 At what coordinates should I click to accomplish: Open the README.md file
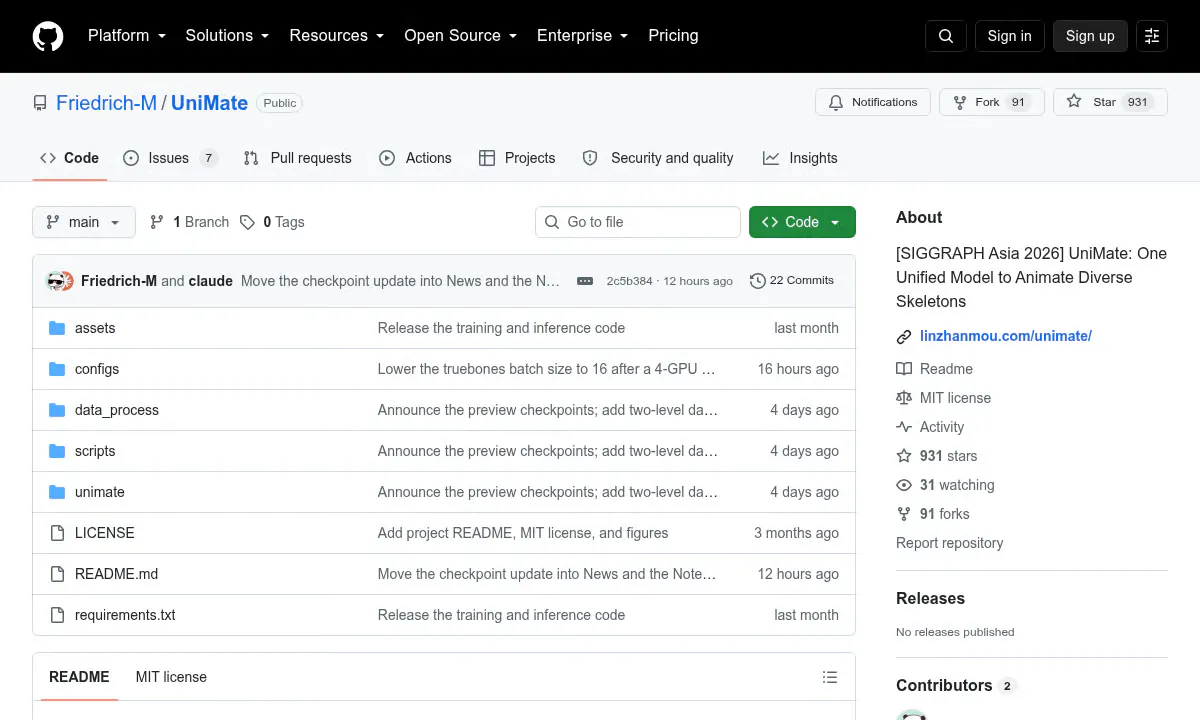[116, 574]
